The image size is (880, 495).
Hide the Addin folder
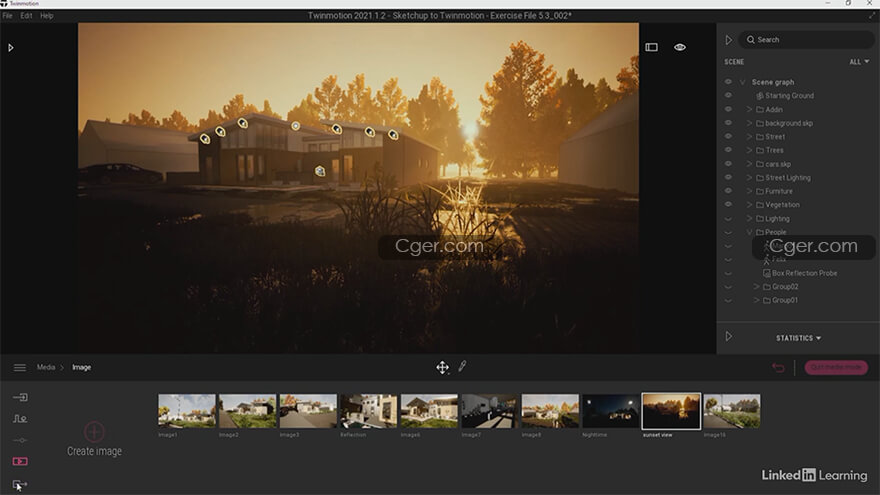[728, 109]
